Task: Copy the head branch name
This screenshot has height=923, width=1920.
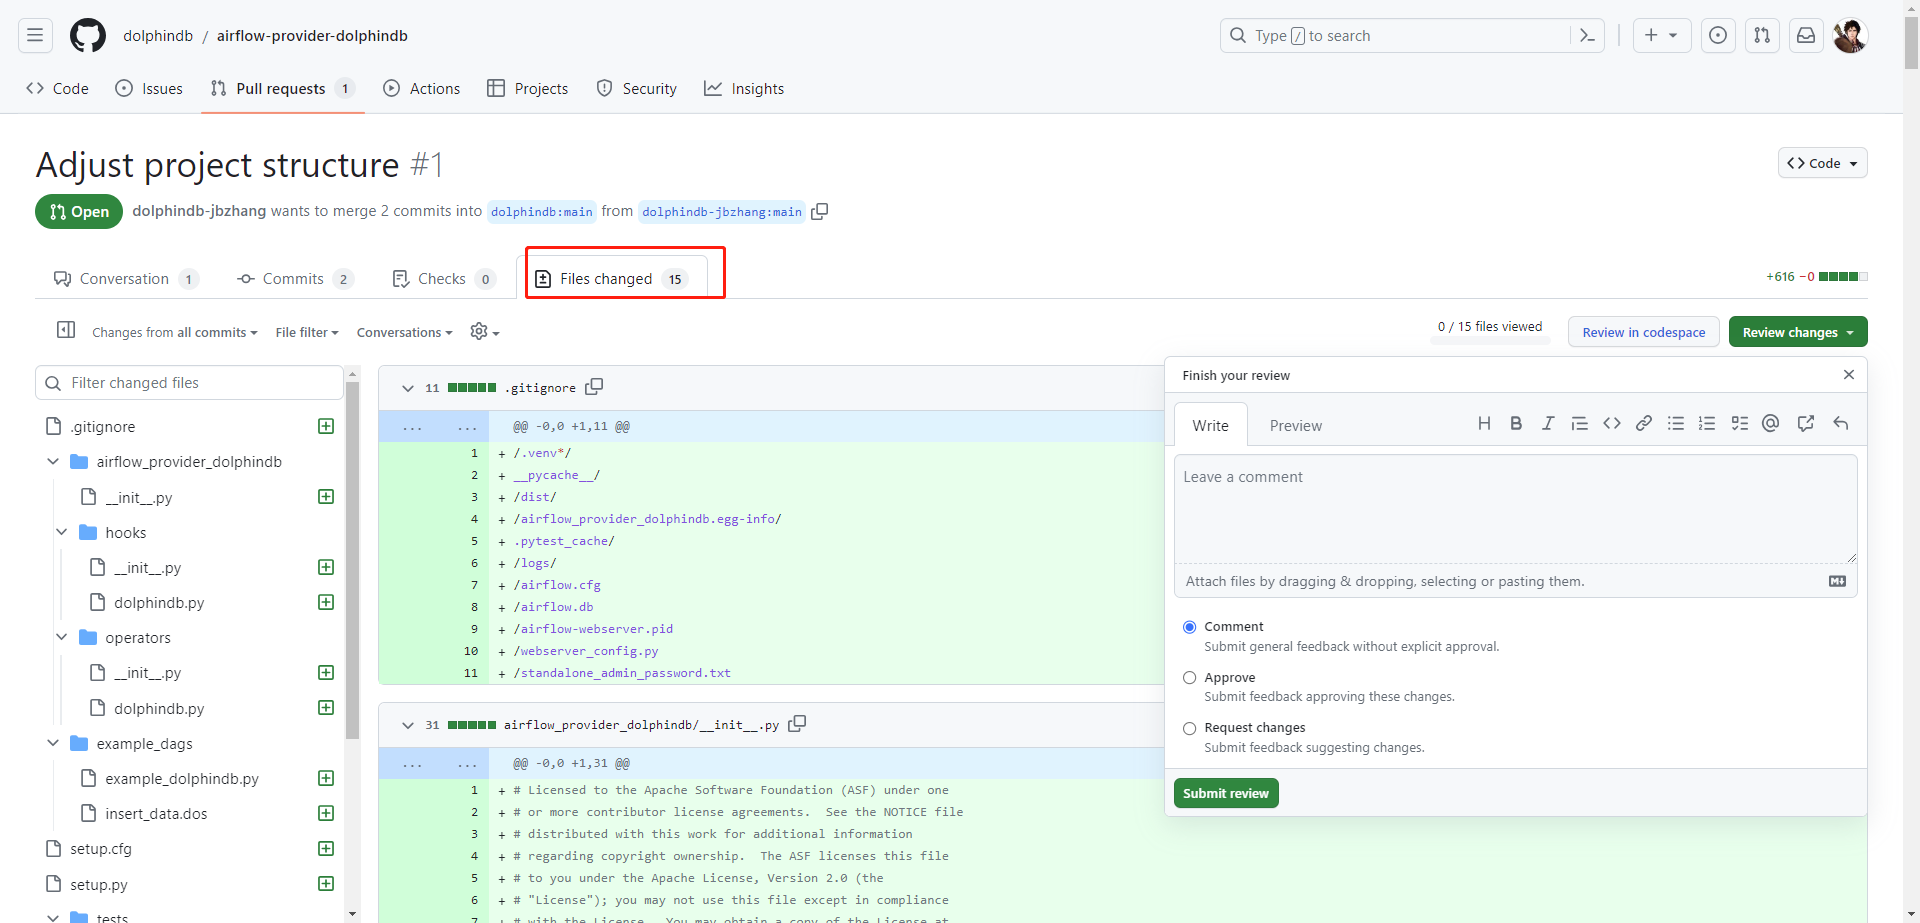Action: point(820,211)
